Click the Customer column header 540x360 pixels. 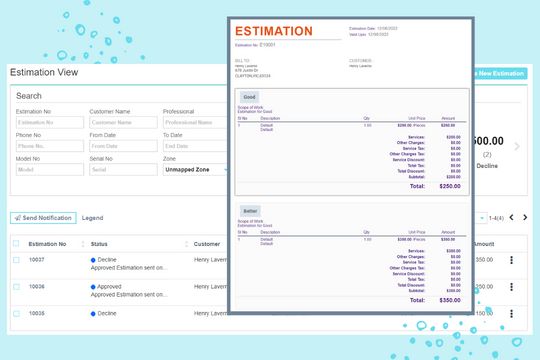coord(207,244)
